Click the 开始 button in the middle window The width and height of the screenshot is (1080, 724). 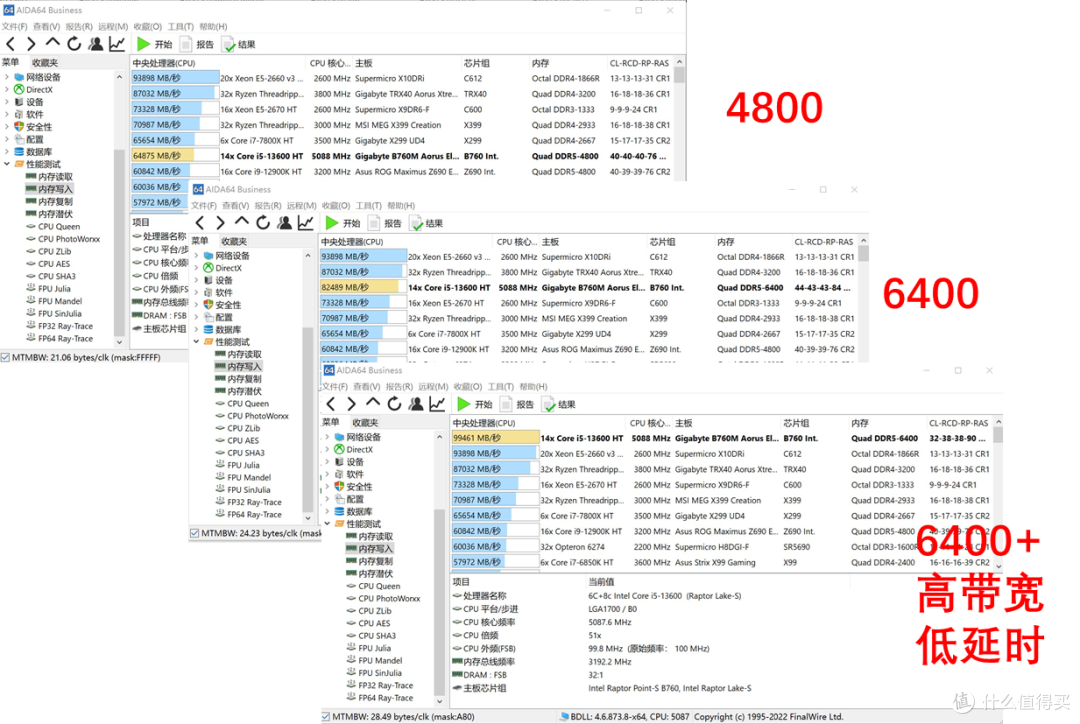[344, 223]
